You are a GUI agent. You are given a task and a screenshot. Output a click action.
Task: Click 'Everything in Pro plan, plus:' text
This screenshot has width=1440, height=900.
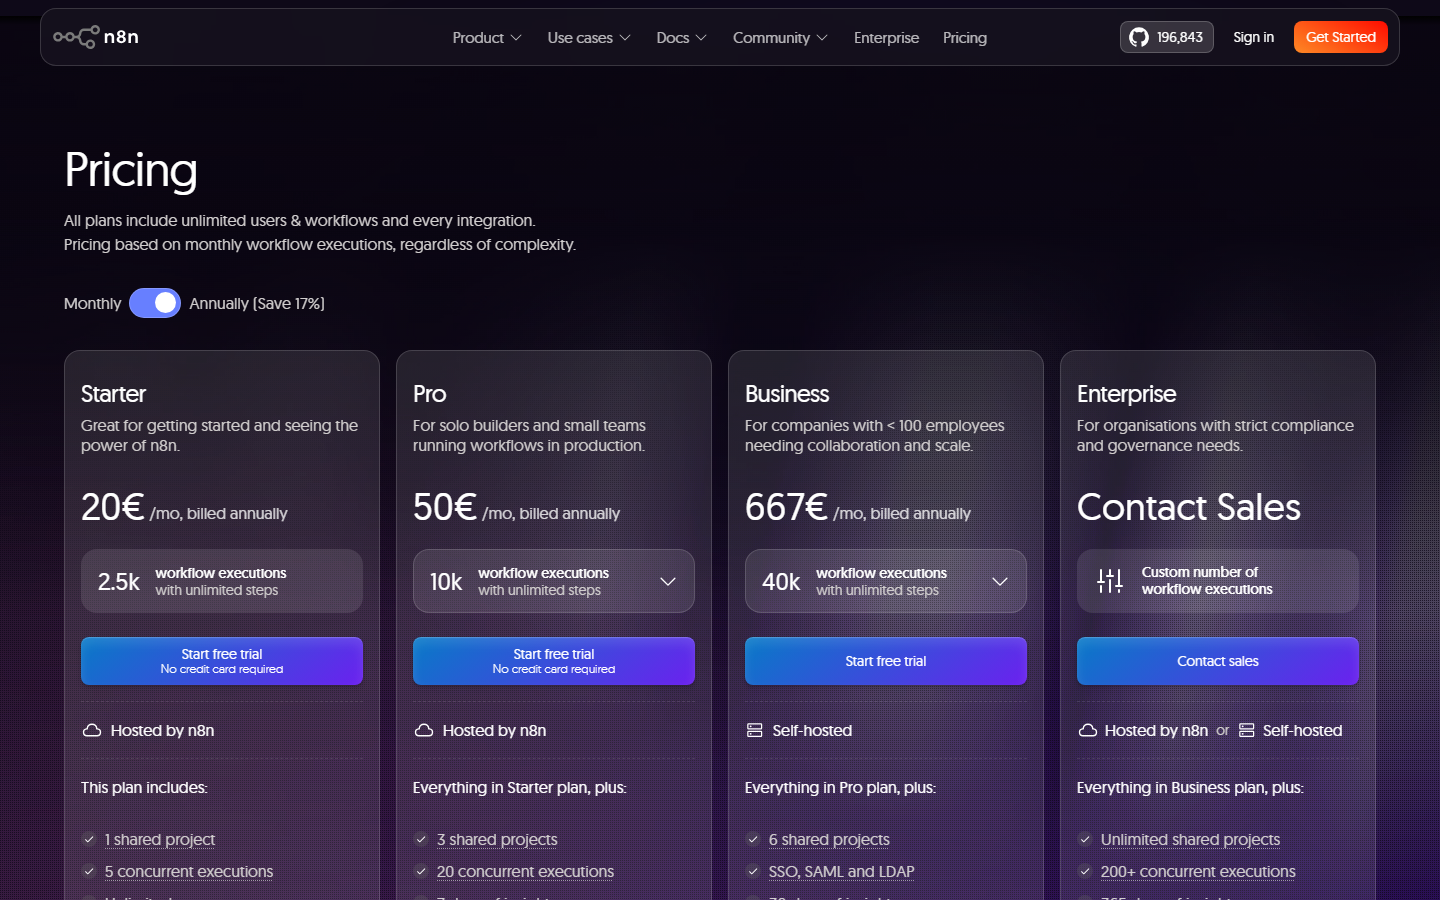[840, 788]
